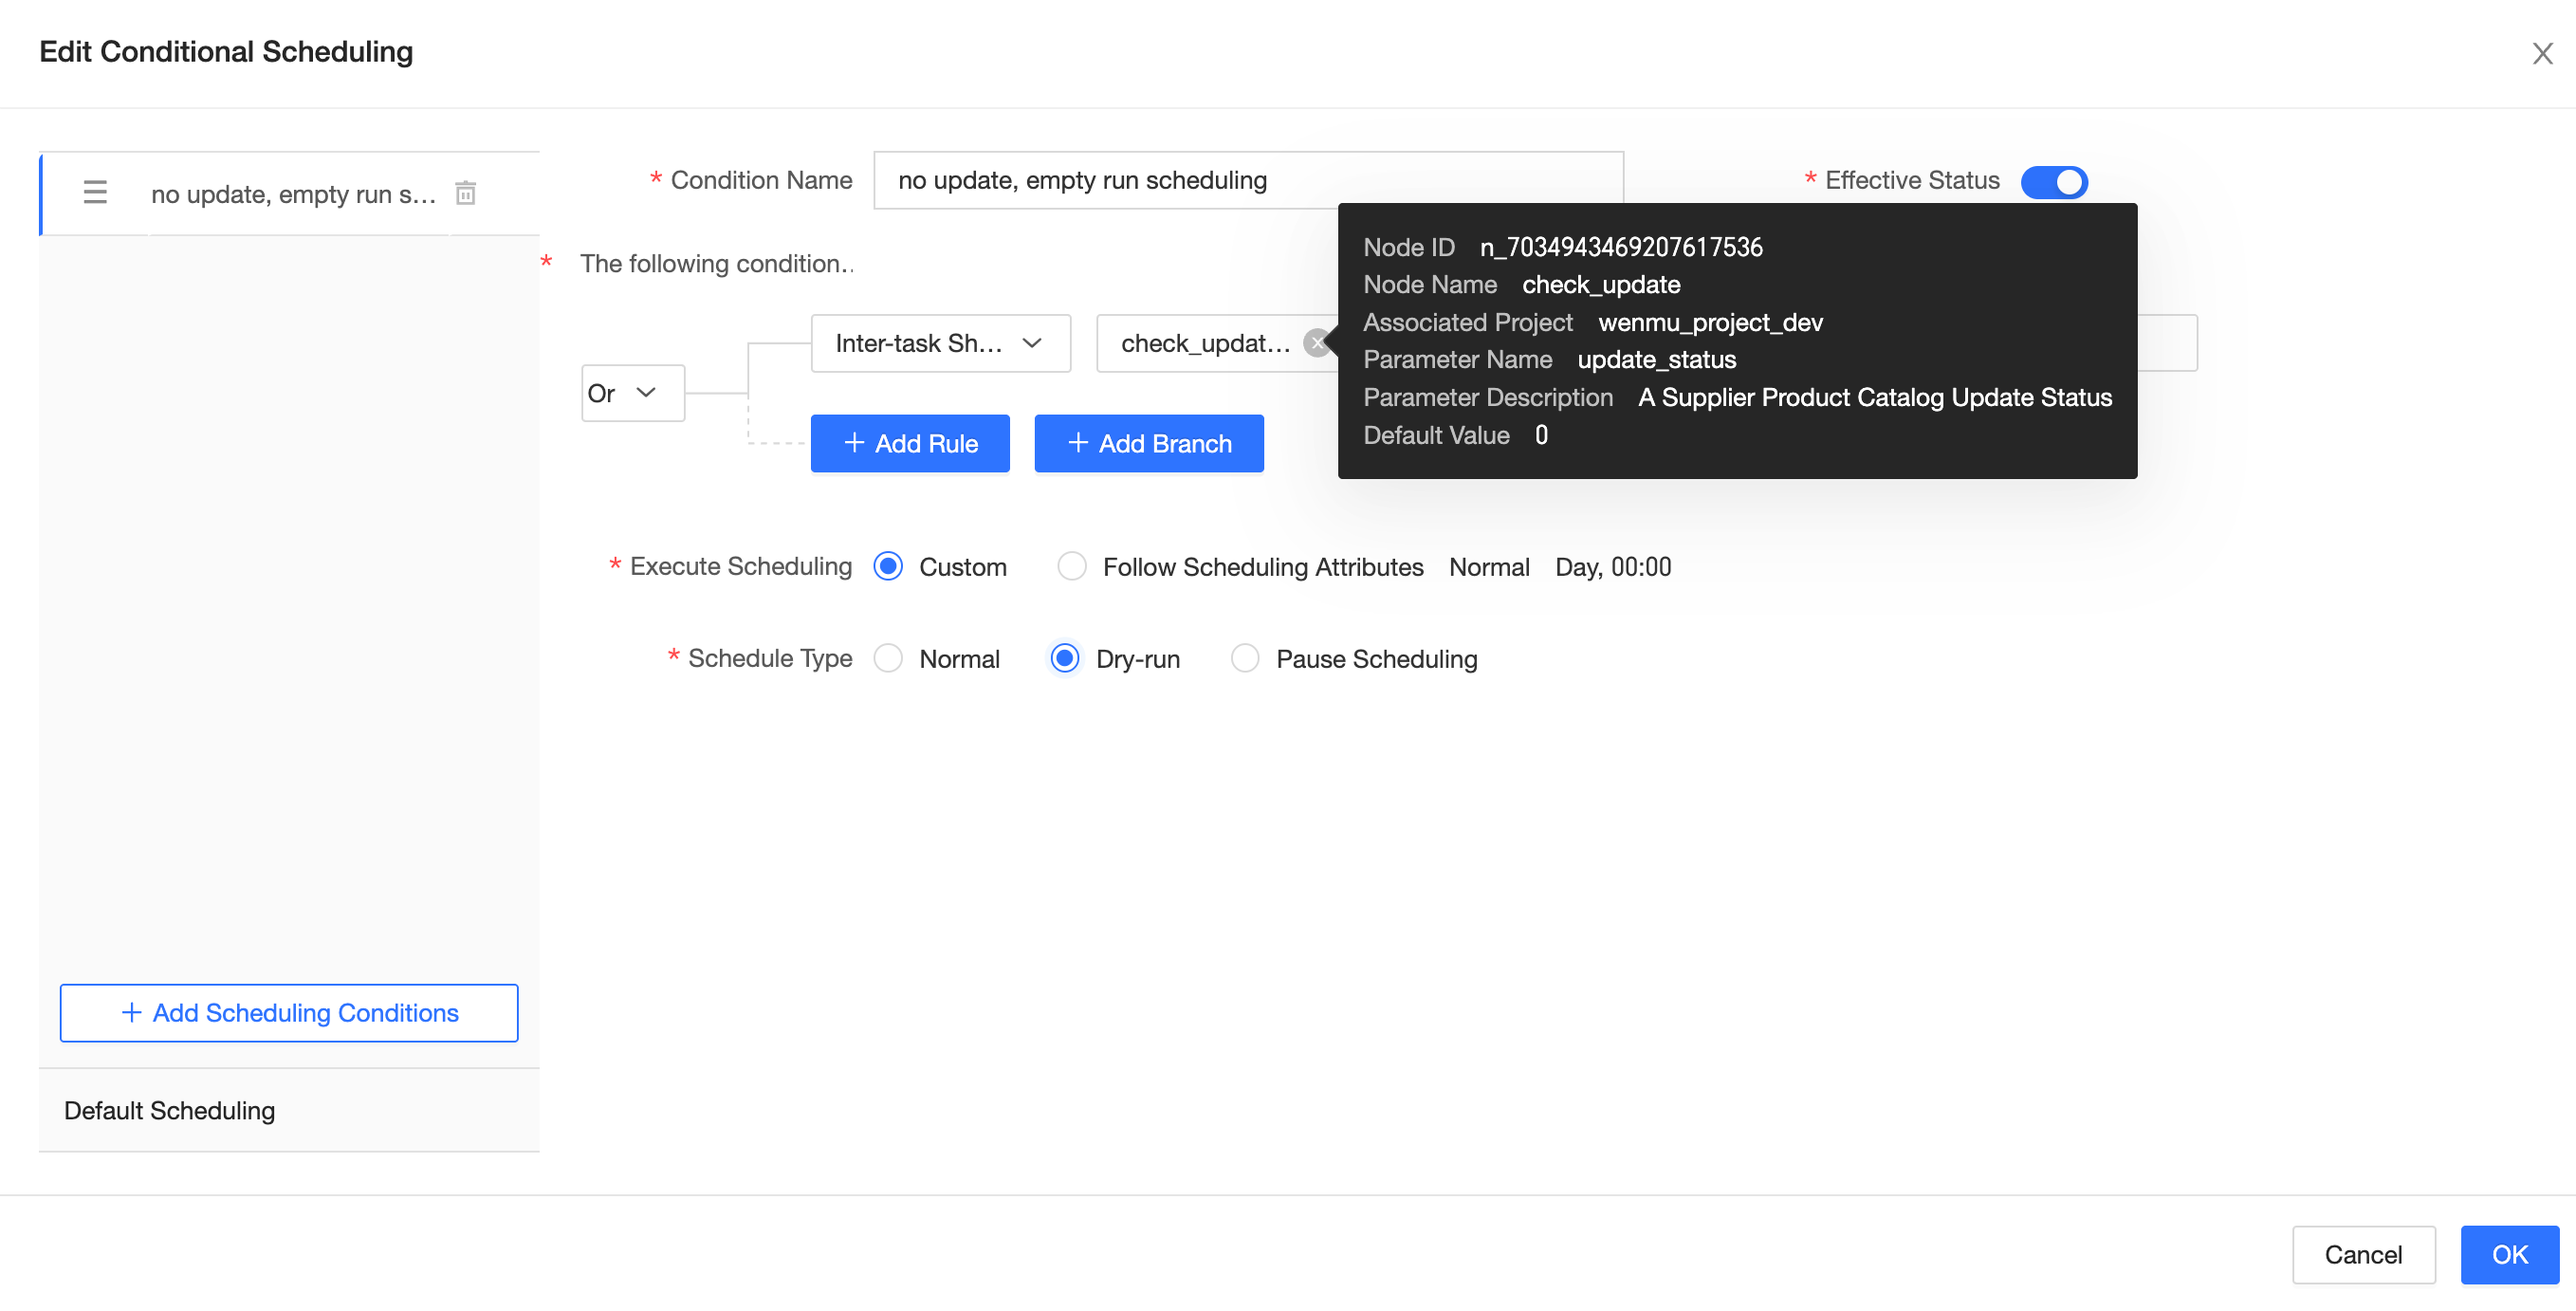Choose Pause Scheduling schedule type
The height and width of the screenshot is (1311, 2576).
click(1245, 659)
